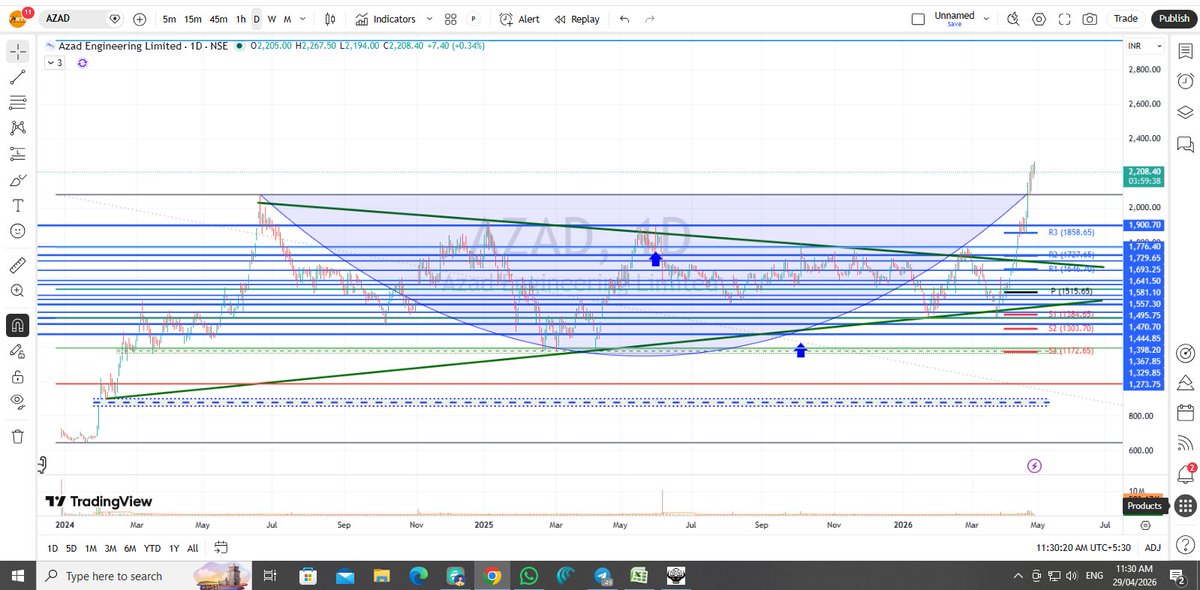Viewport: 1200px width, 590px height.
Task: Hide all drawings with eye icon
Action: [17, 402]
